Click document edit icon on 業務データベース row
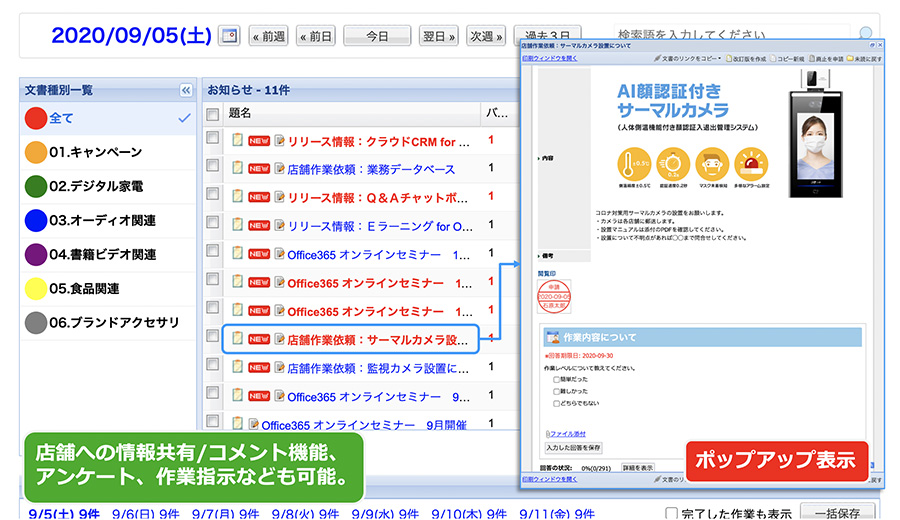The width and height of the screenshot is (900, 520). pos(280,168)
